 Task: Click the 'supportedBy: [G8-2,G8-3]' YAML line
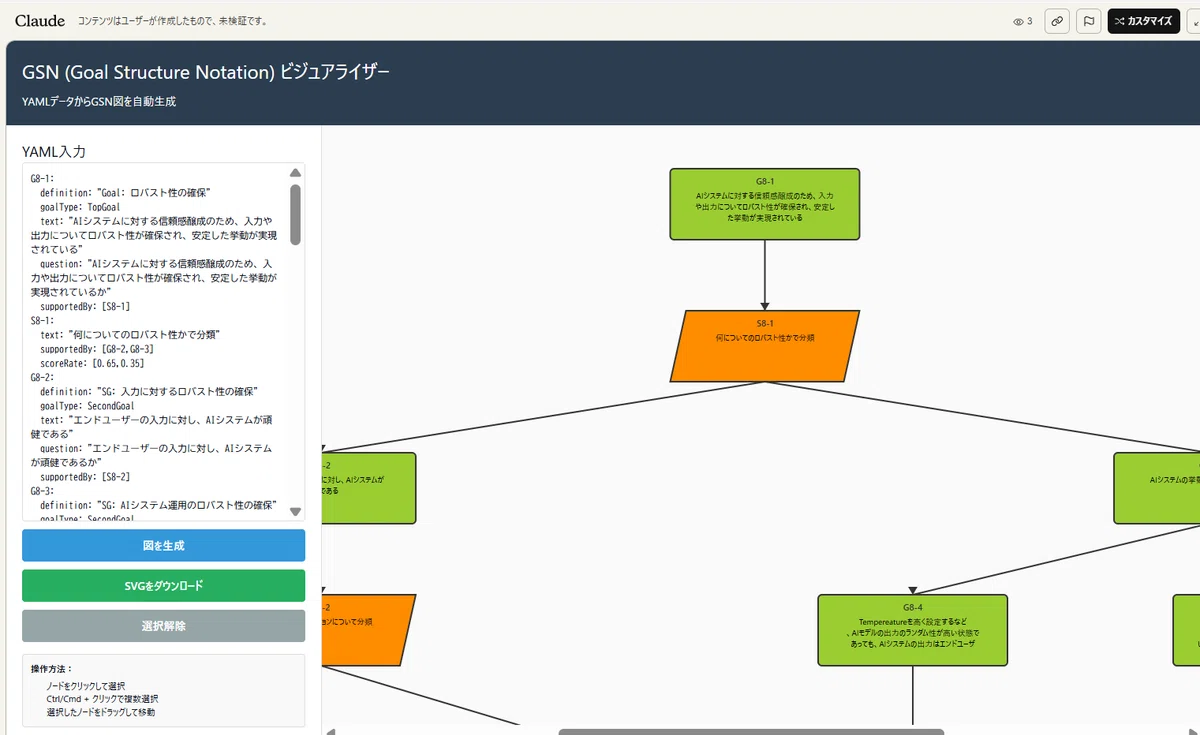[x=97, y=349]
